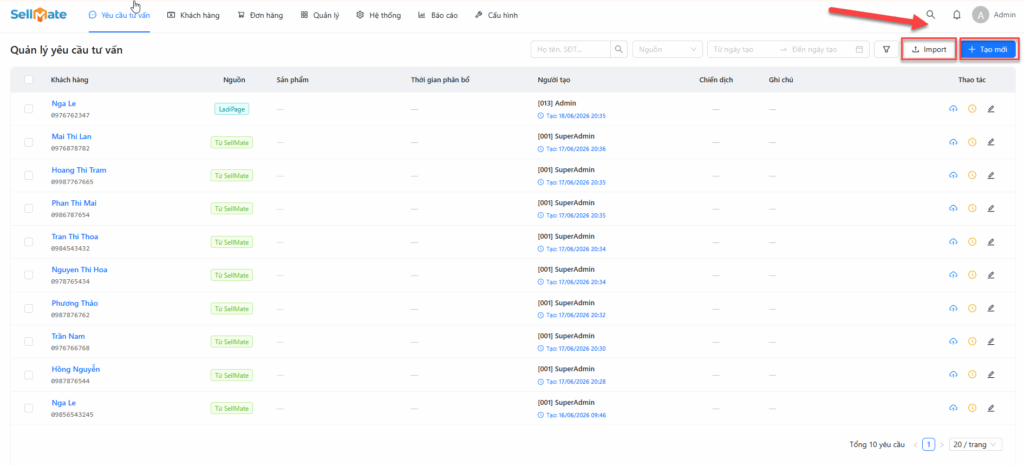Edit the Mai Thi Lan request
The width and height of the screenshot is (1024, 466).
tap(991, 142)
